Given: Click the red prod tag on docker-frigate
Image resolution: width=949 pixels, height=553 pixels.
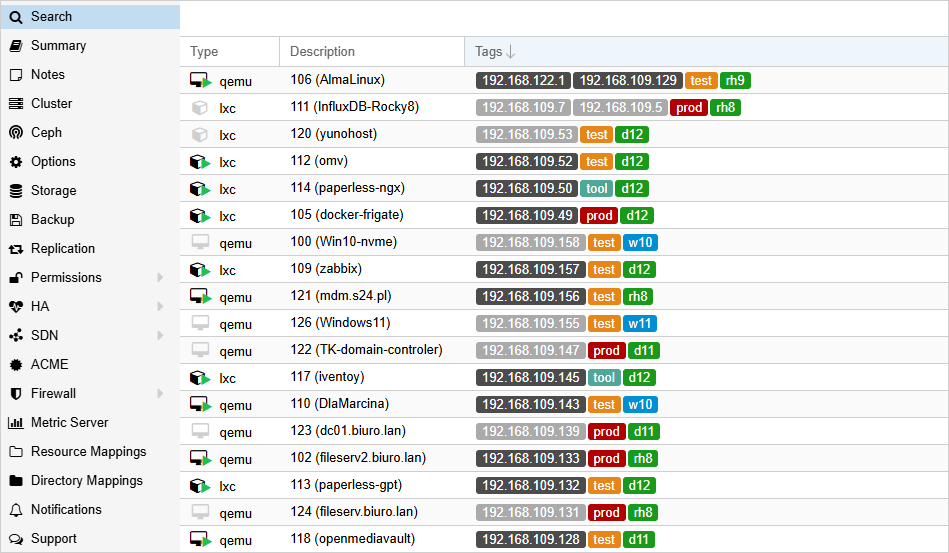Looking at the screenshot, I should [599, 216].
